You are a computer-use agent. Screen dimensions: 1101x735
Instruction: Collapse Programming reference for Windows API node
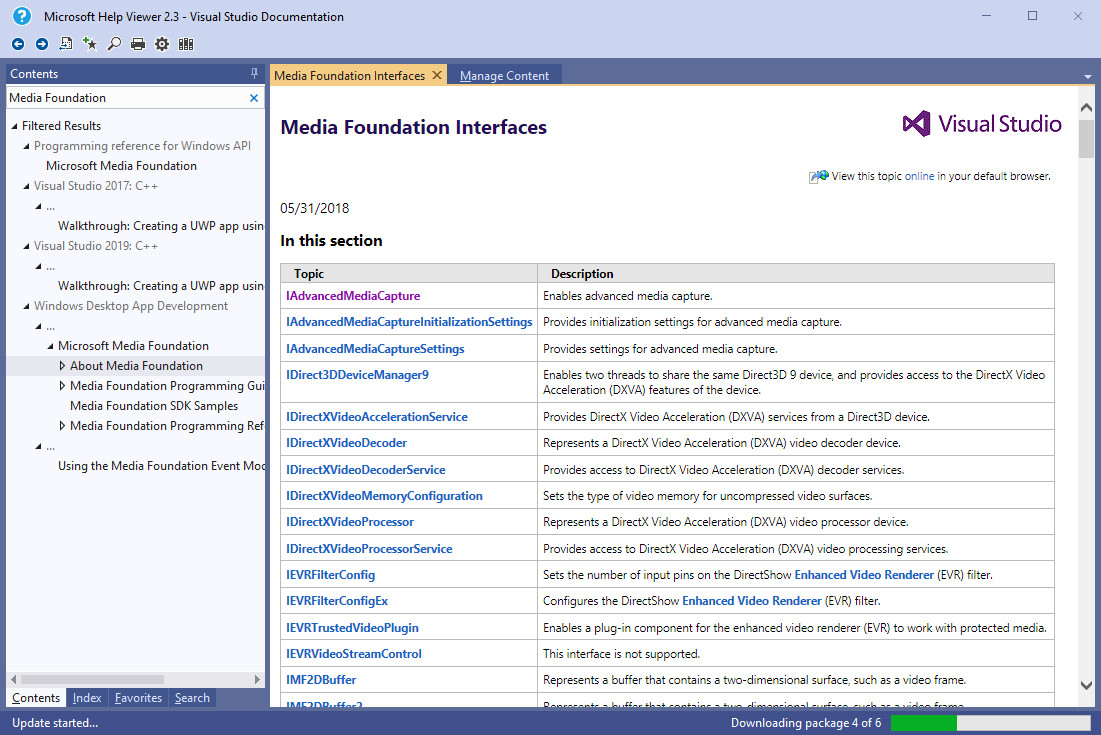coord(26,146)
